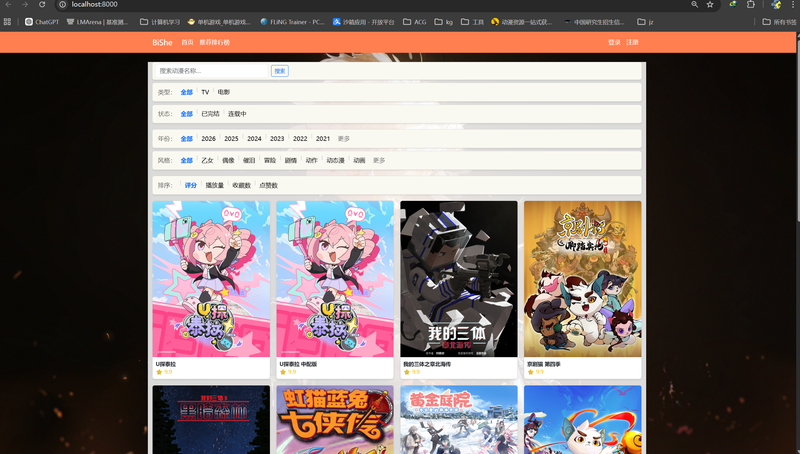This screenshot has height=454, width=800.
Task: Click the BiShe site logo
Action: pos(162,42)
